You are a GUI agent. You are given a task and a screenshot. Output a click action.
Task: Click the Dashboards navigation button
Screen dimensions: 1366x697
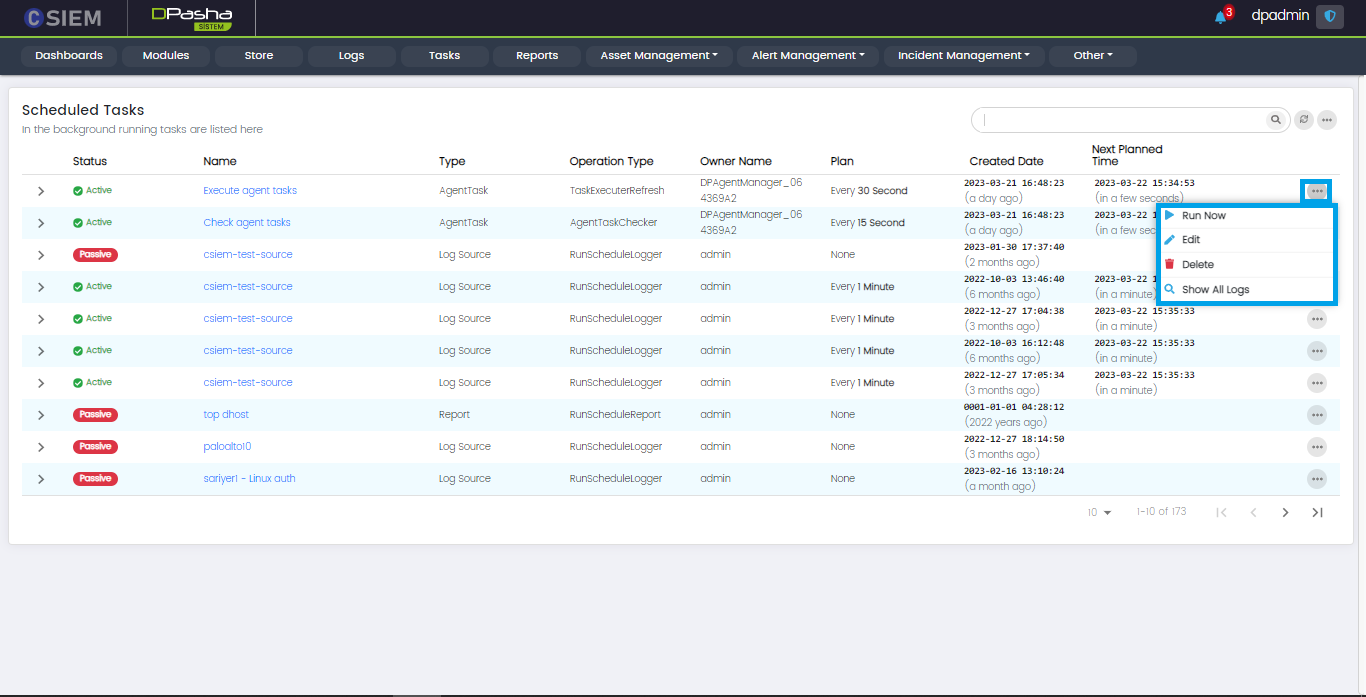pyautogui.click(x=69, y=56)
